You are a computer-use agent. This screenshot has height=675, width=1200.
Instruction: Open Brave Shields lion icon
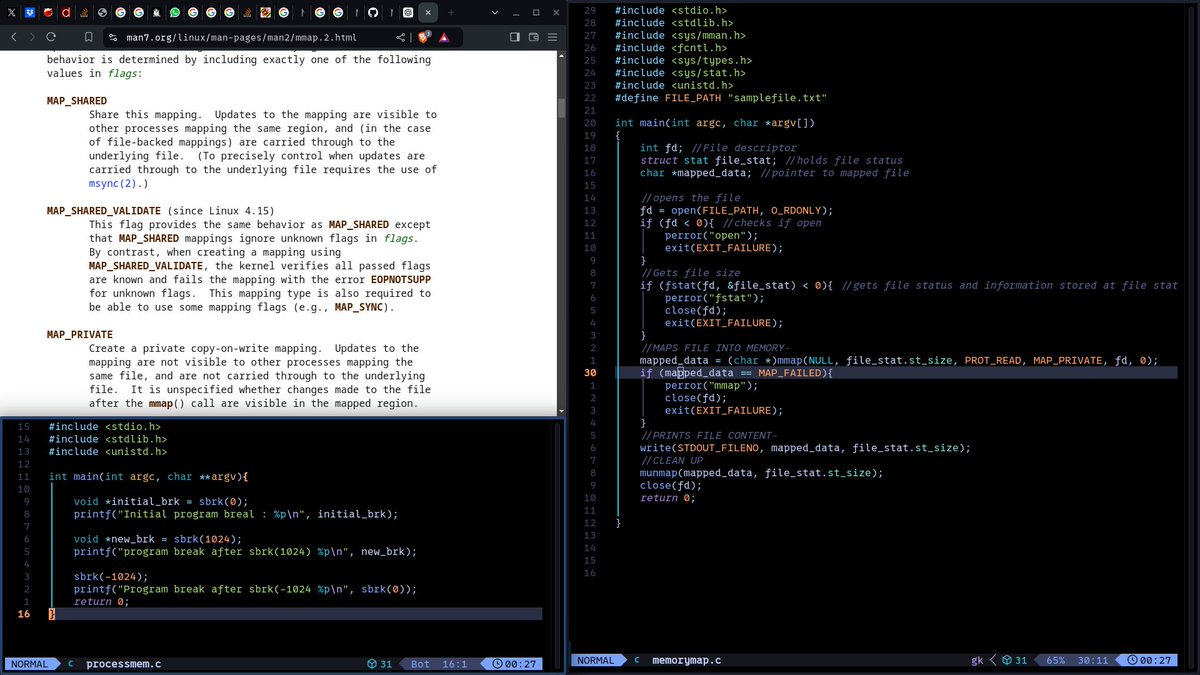(423, 37)
